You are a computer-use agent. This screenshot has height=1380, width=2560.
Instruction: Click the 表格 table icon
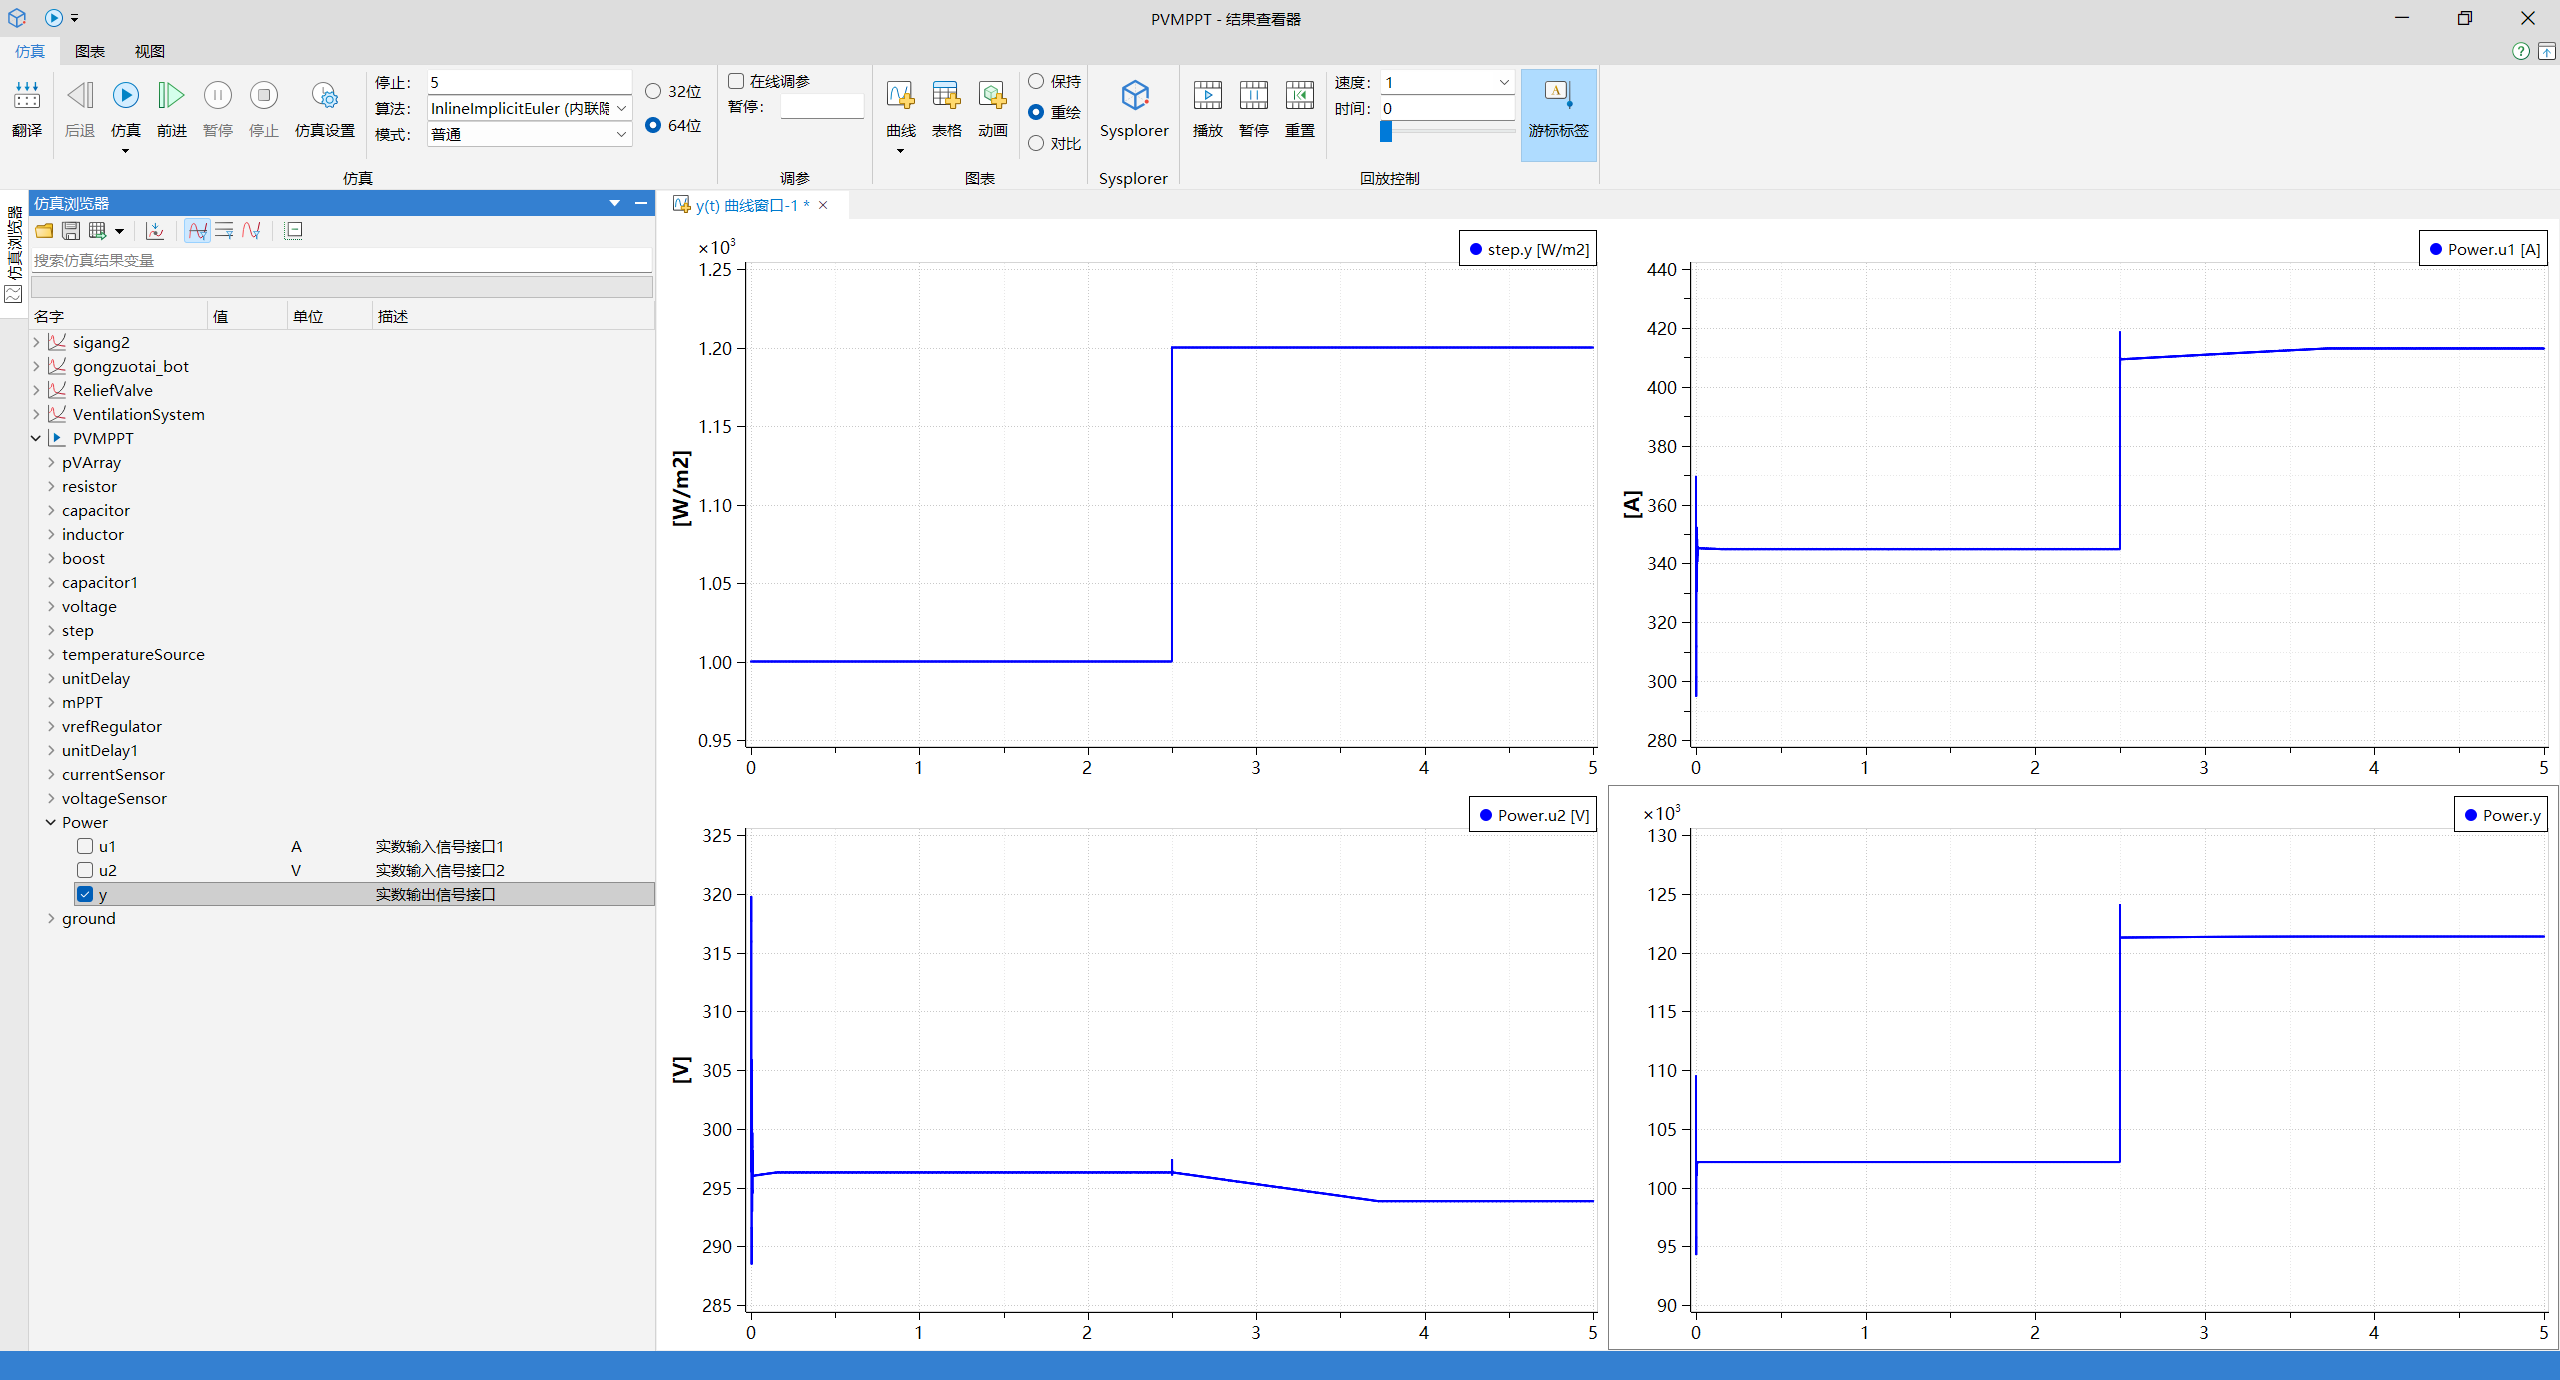point(946,97)
